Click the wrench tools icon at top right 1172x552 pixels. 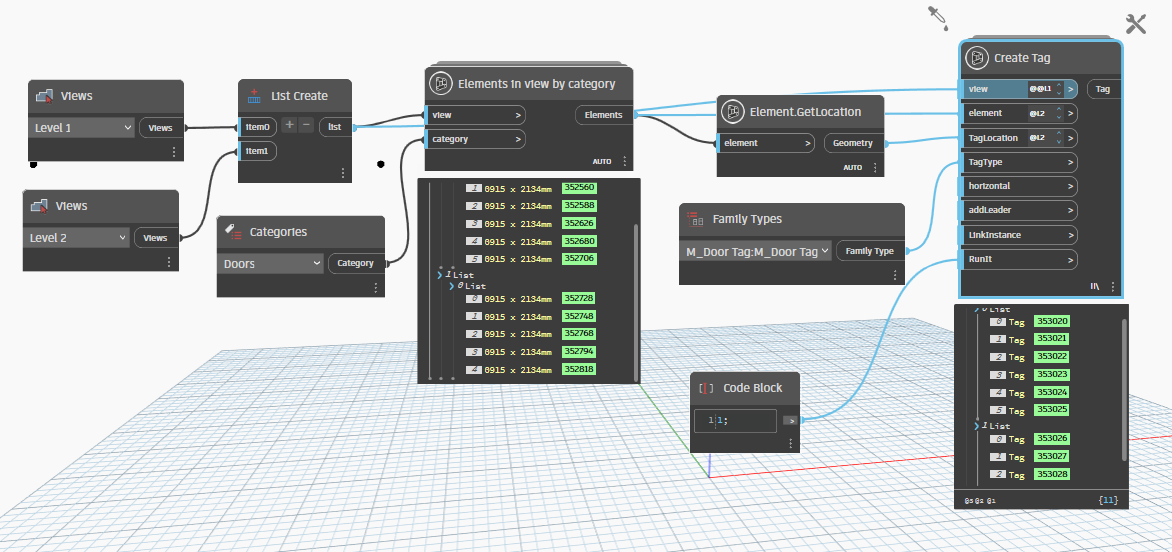coord(1136,24)
